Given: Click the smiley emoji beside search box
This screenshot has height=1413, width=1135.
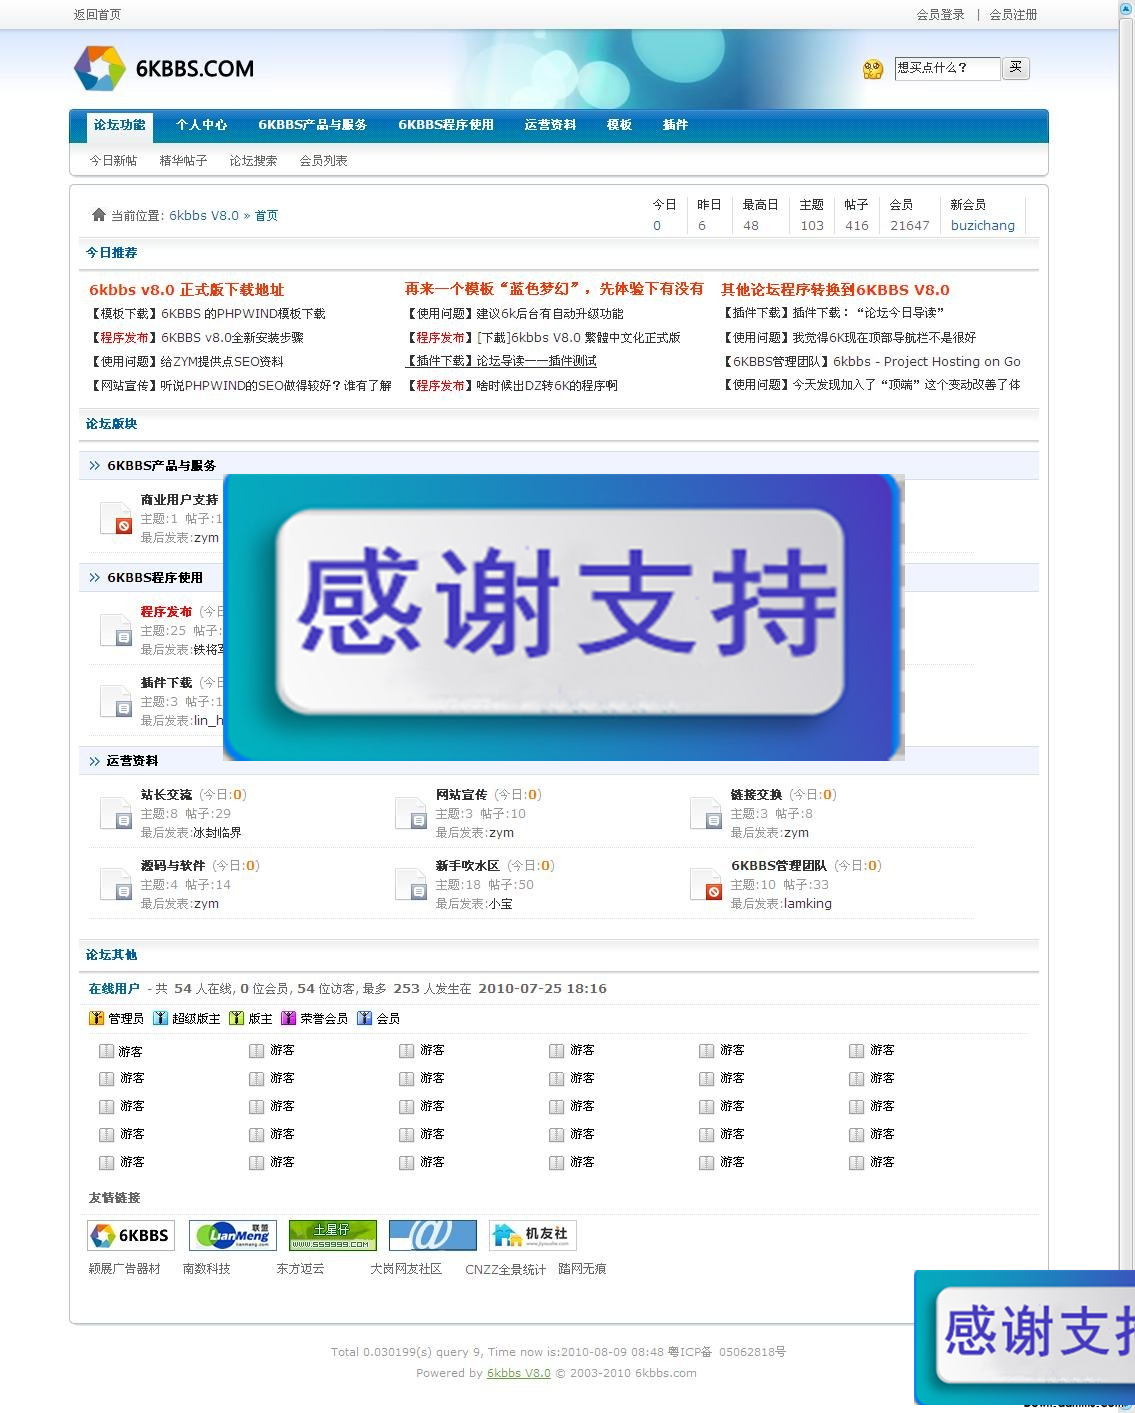Looking at the screenshot, I should pos(873,69).
